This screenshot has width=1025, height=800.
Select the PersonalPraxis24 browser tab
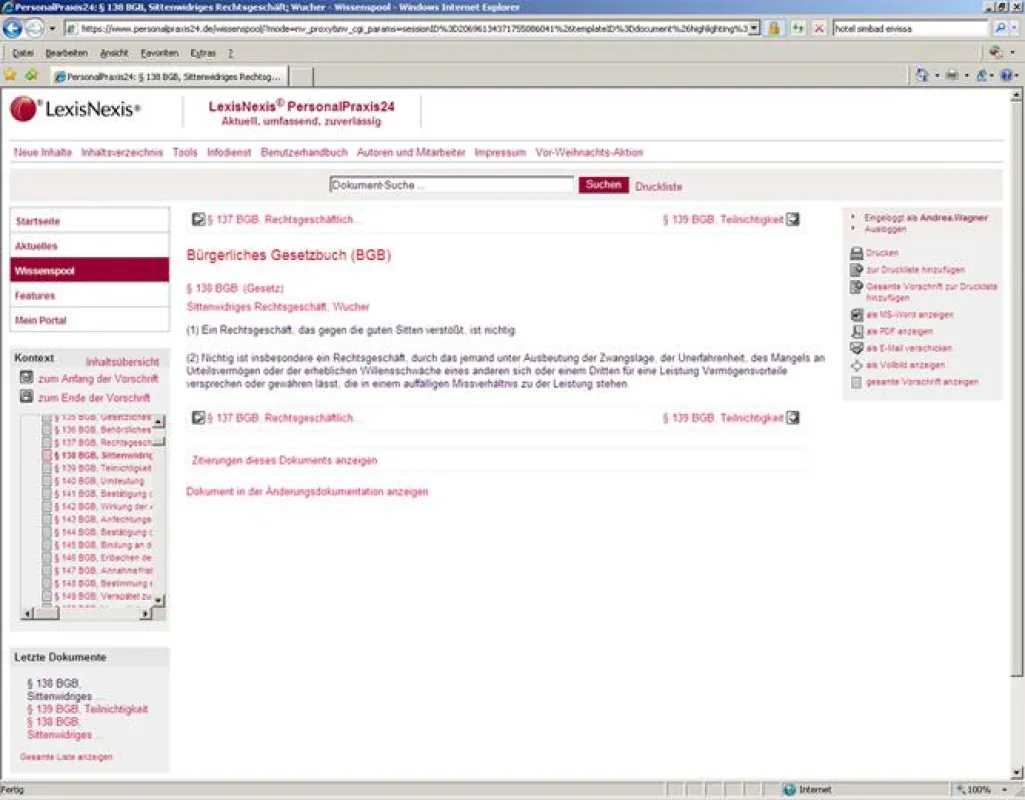pos(169,76)
